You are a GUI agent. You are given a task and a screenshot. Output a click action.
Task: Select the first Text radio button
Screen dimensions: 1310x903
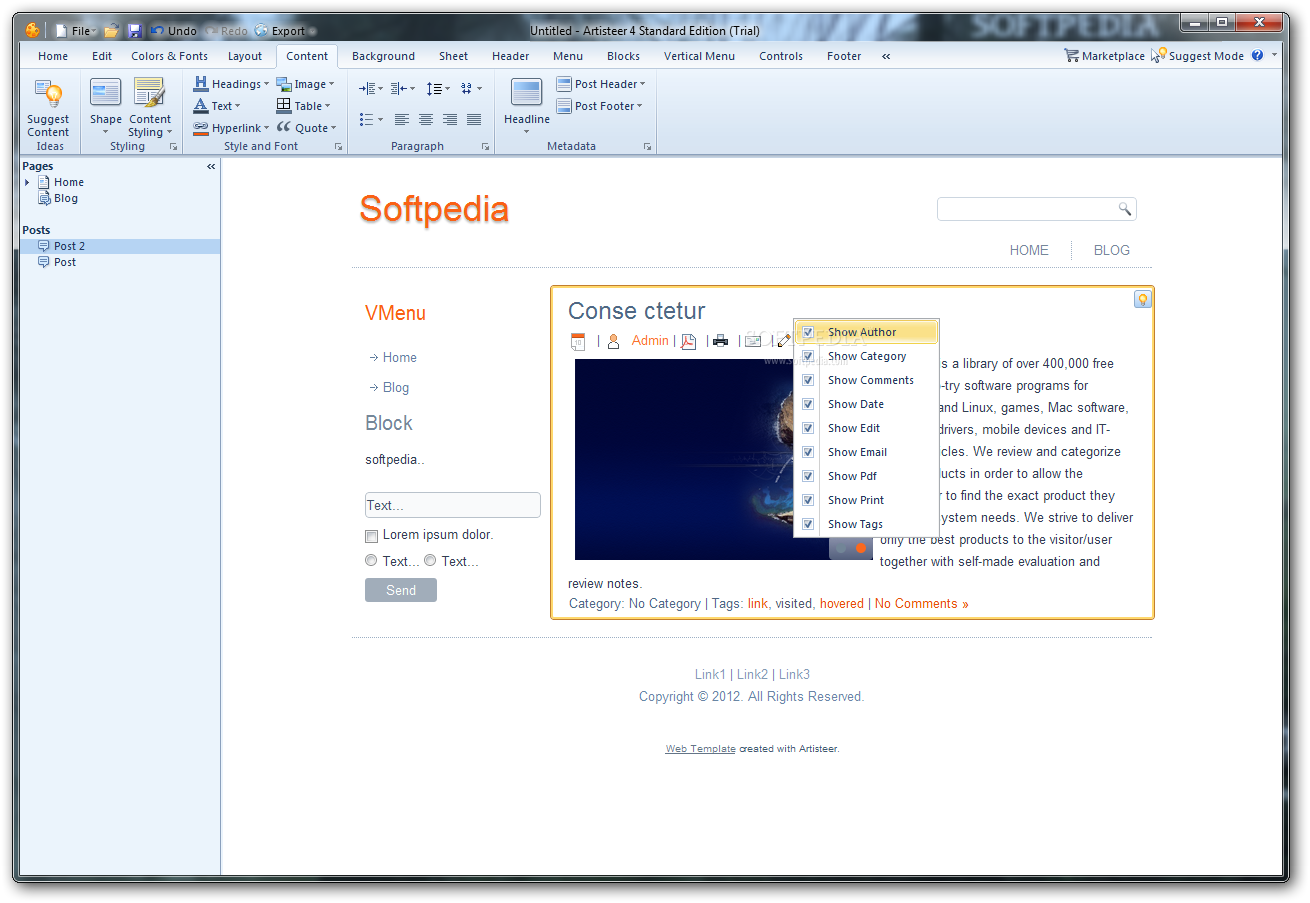(x=371, y=561)
